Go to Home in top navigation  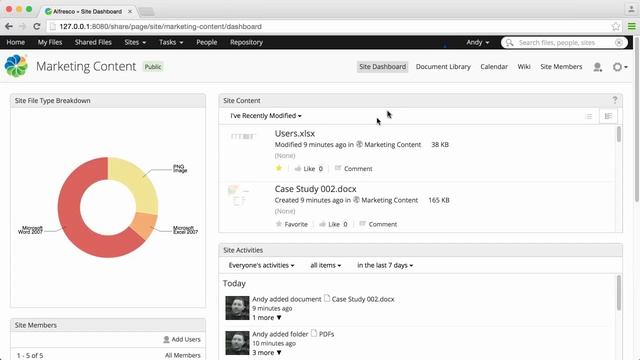click(x=16, y=42)
